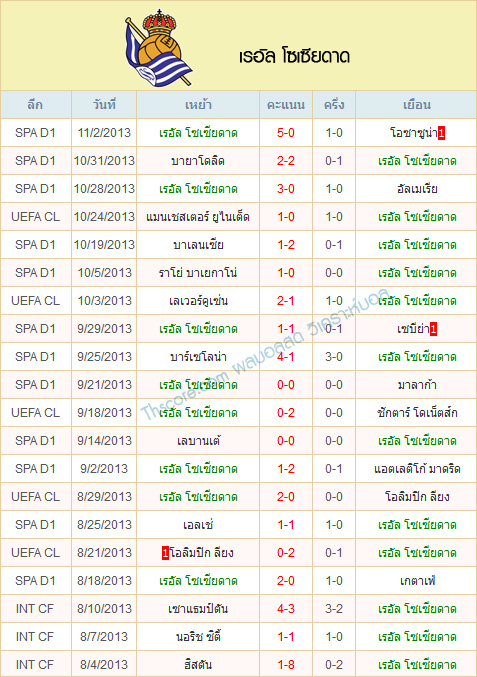Click home เรอัล โซเซียดาด in the 10/28/2013 row
The image size is (477, 677).
pyautogui.click(x=198, y=189)
